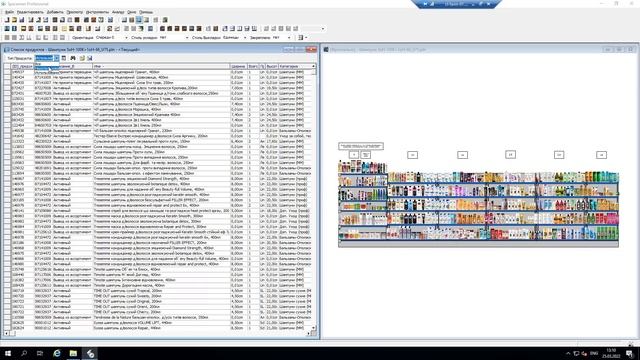
Task: Click the vertical scrollbar of the product list
Action: (x=314, y=197)
